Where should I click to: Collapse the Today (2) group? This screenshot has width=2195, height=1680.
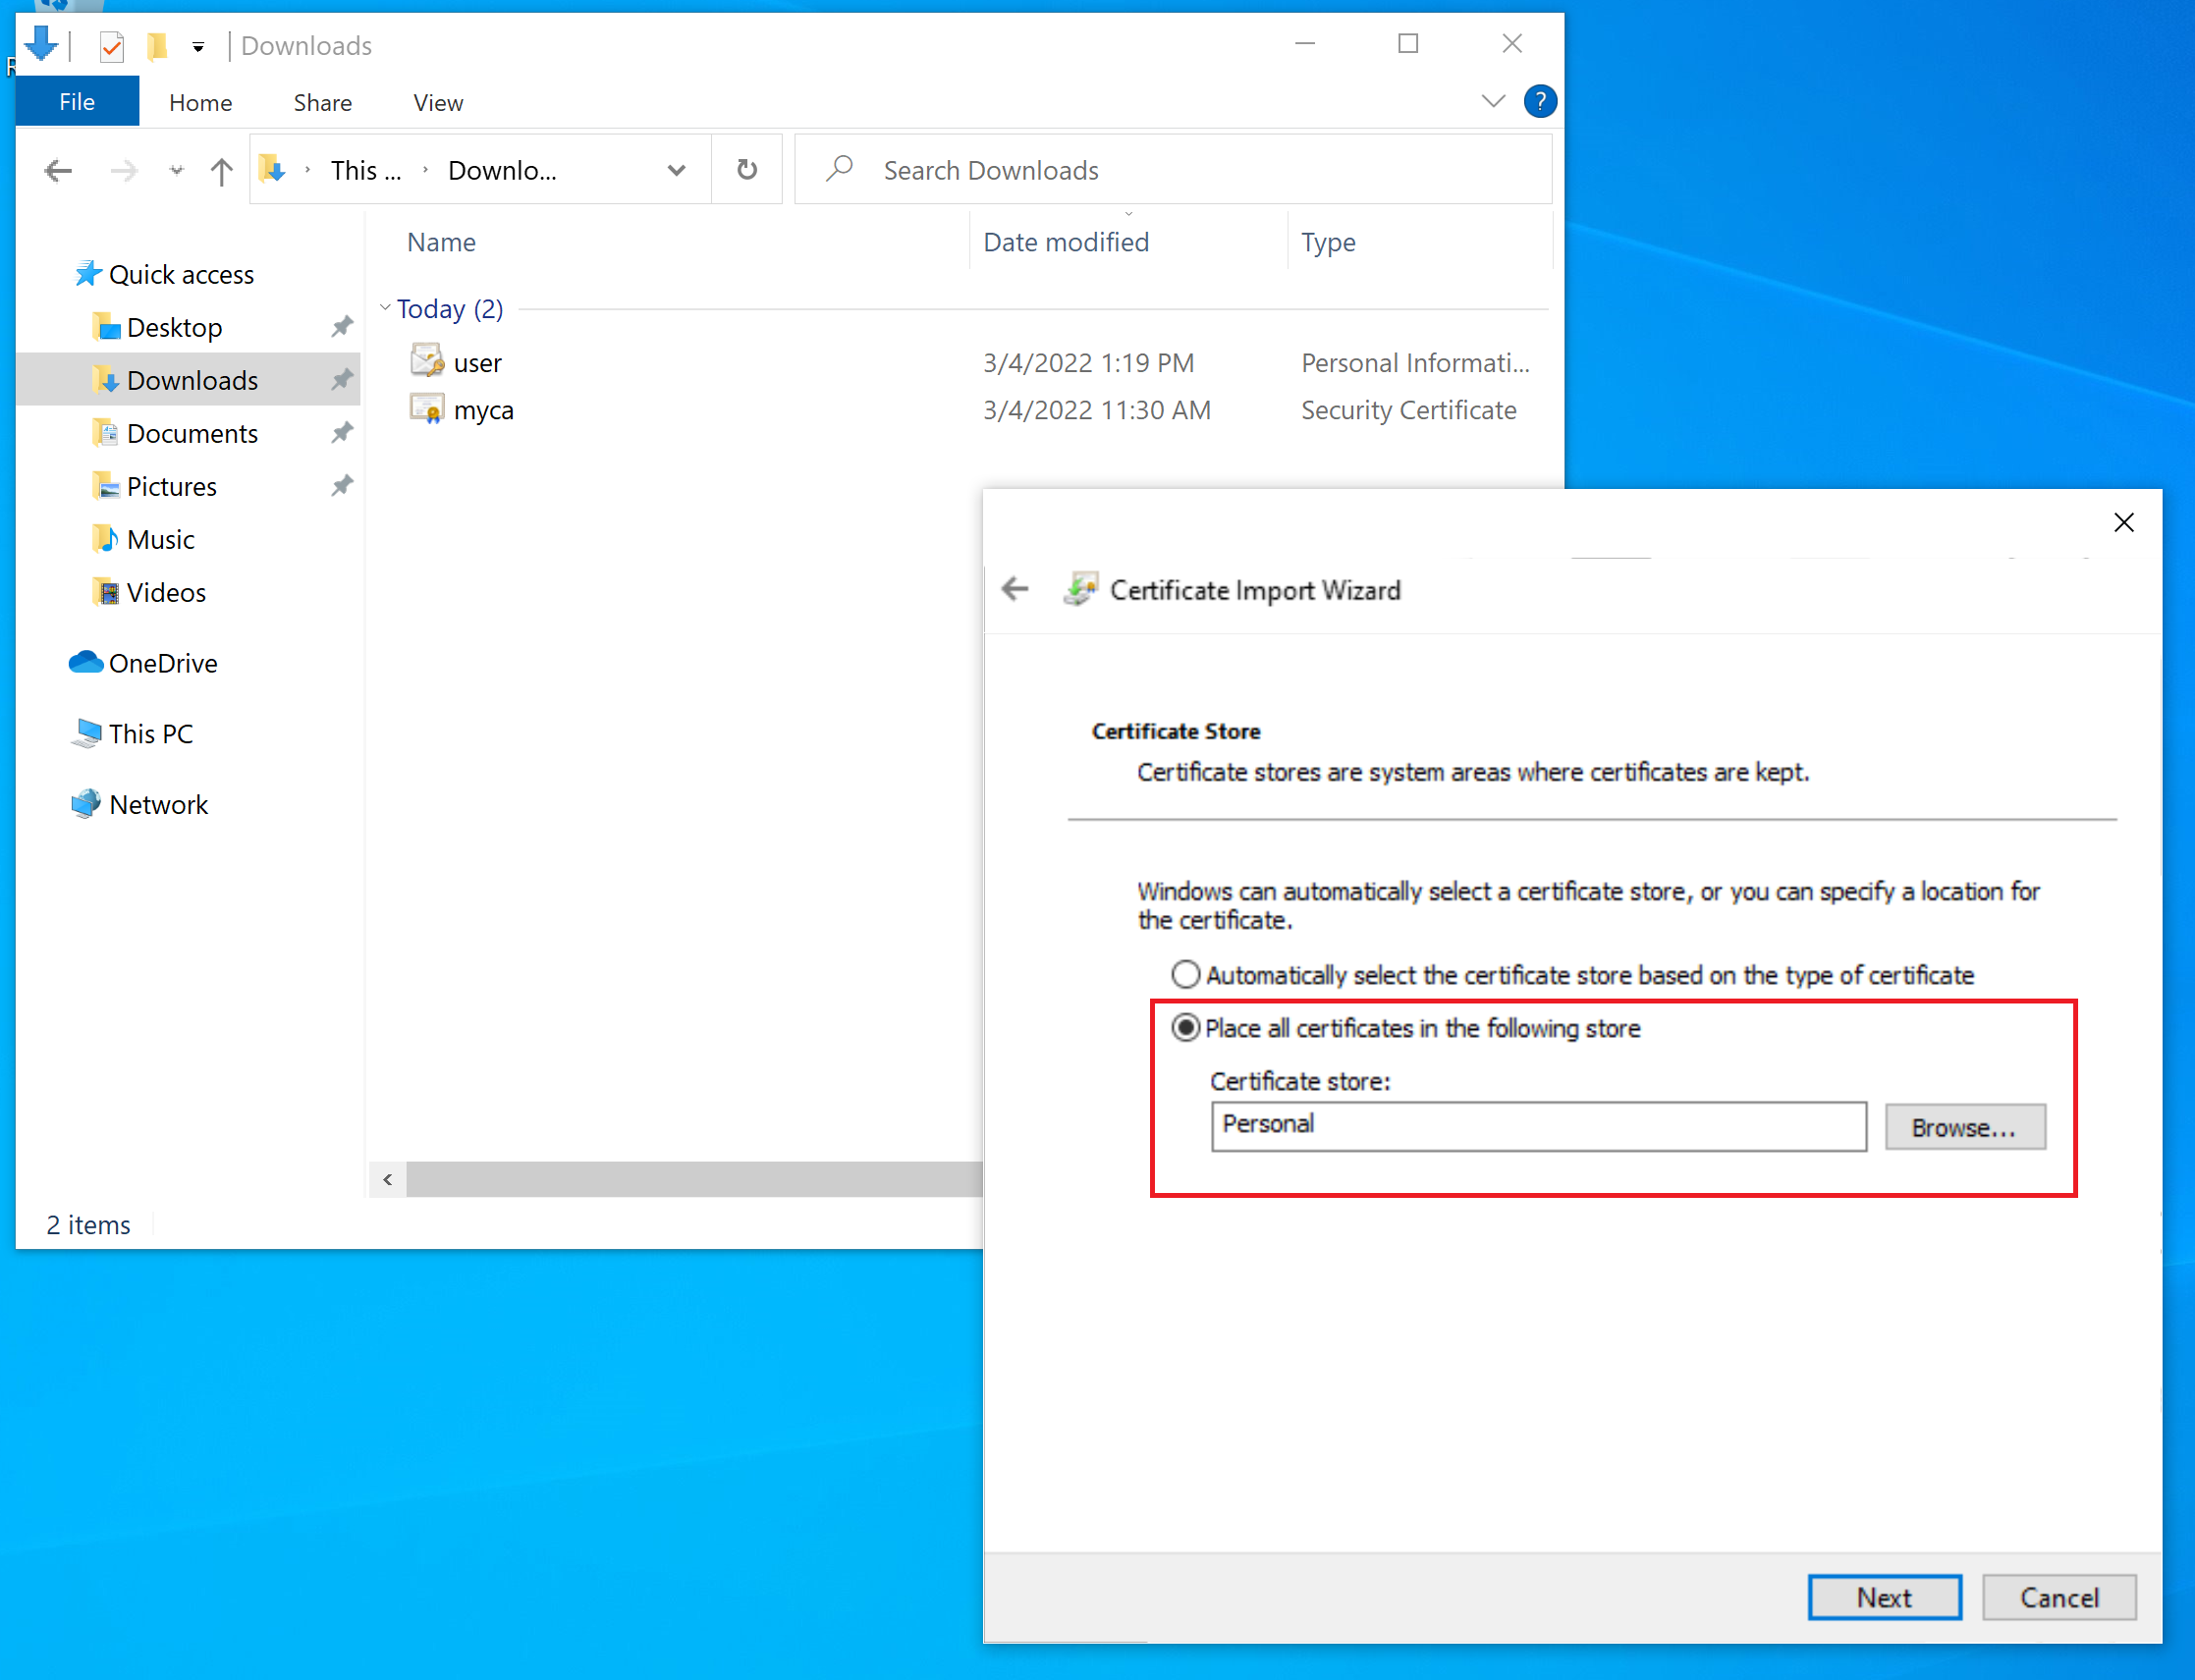[x=385, y=308]
